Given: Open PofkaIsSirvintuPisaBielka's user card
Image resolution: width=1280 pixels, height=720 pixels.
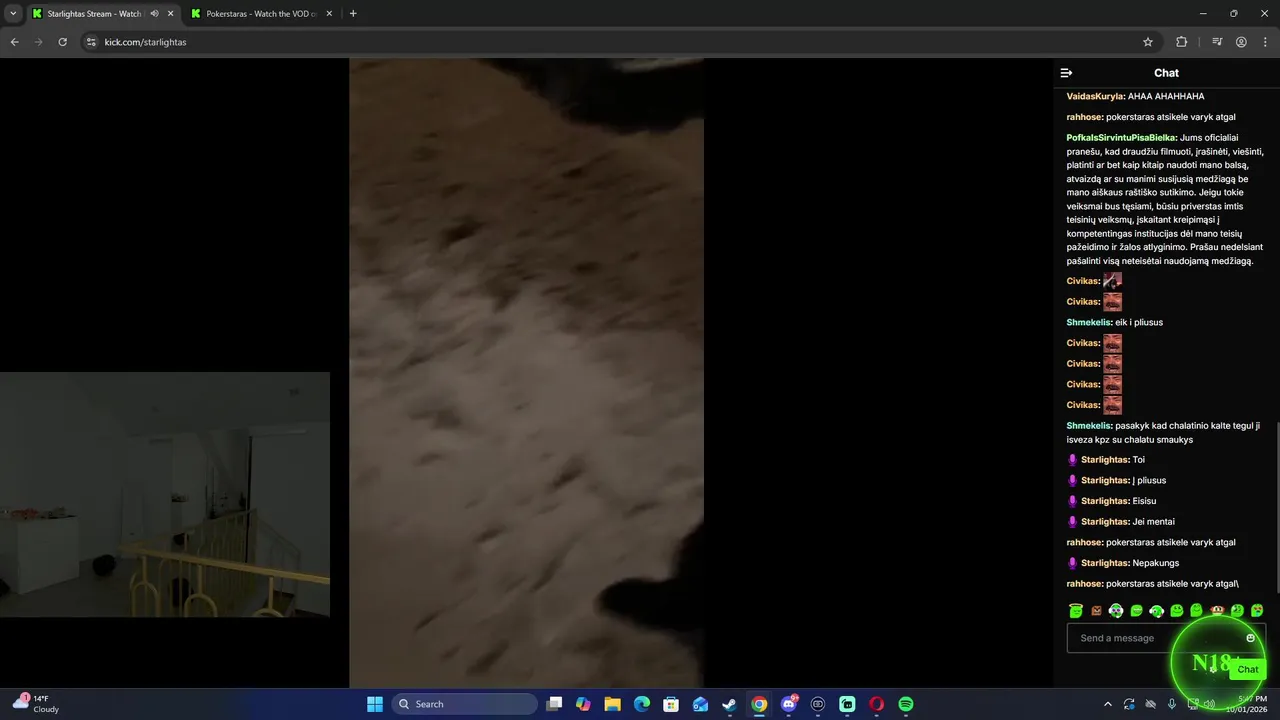Looking at the screenshot, I should 1121,138.
